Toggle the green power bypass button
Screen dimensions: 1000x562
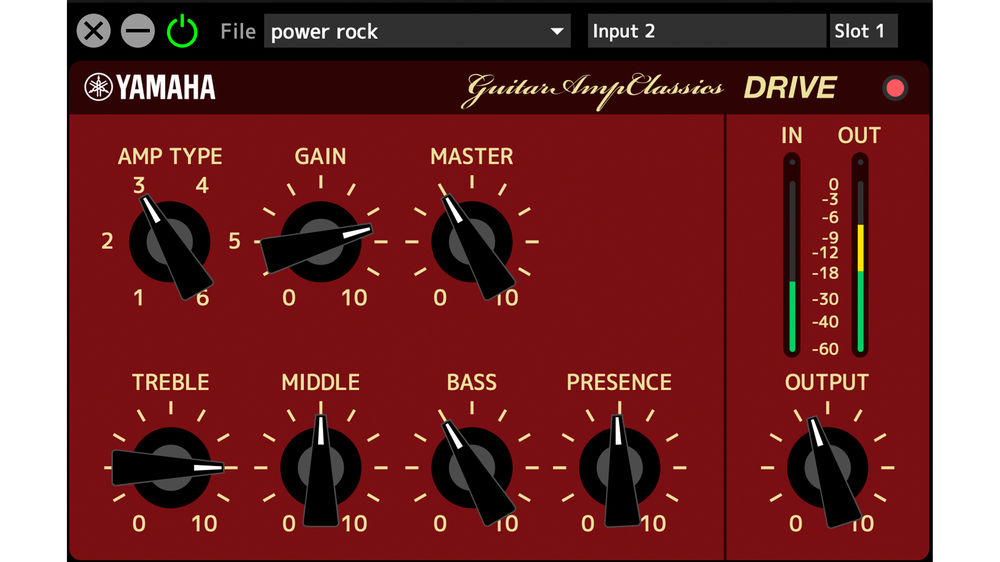coord(183,31)
